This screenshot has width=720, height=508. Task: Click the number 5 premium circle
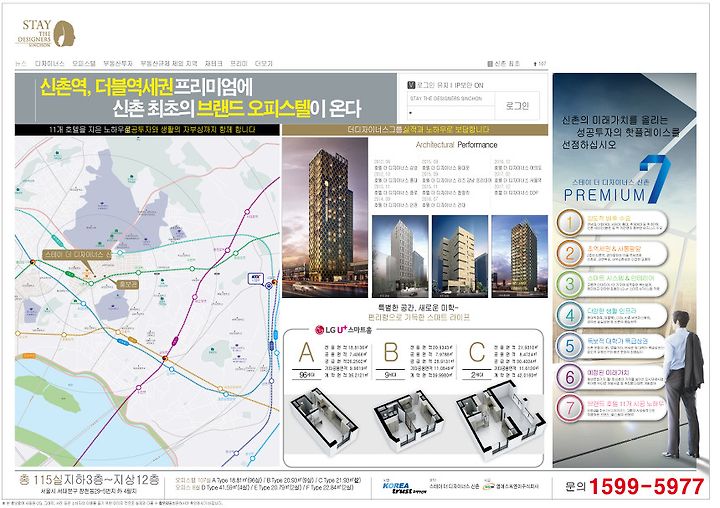tap(570, 346)
